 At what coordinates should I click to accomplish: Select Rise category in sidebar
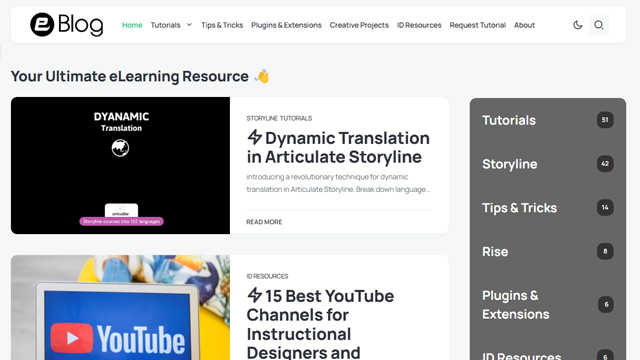(x=495, y=251)
